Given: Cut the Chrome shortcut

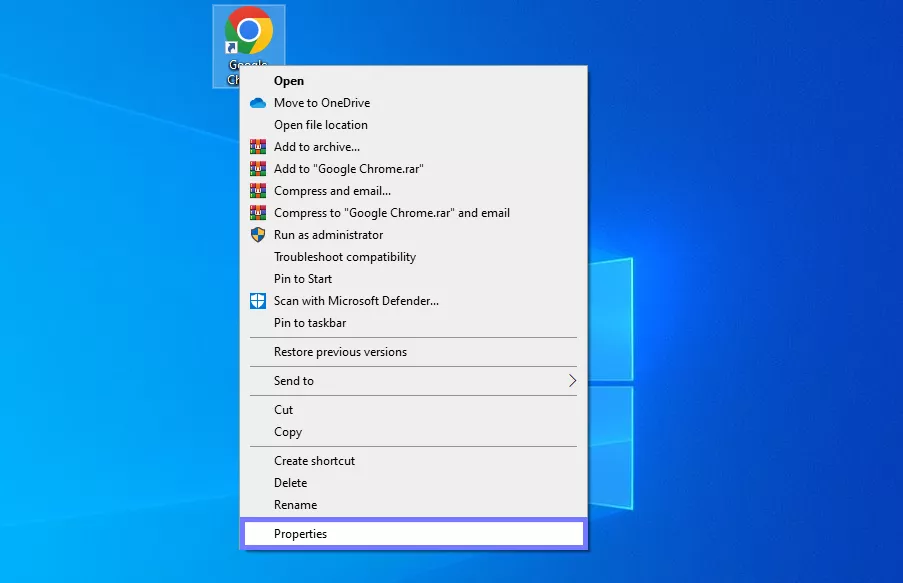Looking at the screenshot, I should coord(283,409).
